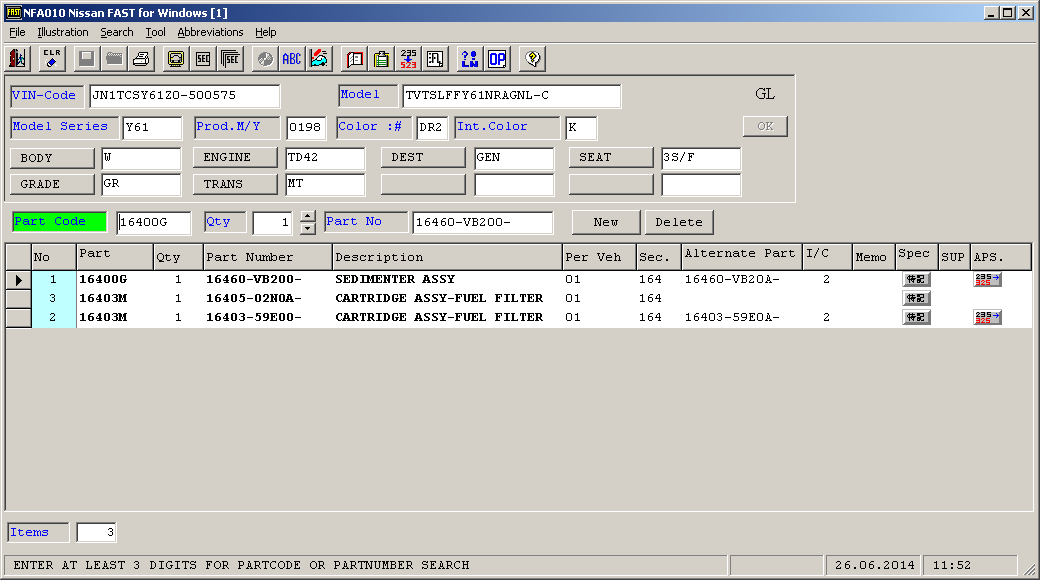Click the stacked SEC sections icon
This screenshot has width=1040, height=580.
coord(230,59)
